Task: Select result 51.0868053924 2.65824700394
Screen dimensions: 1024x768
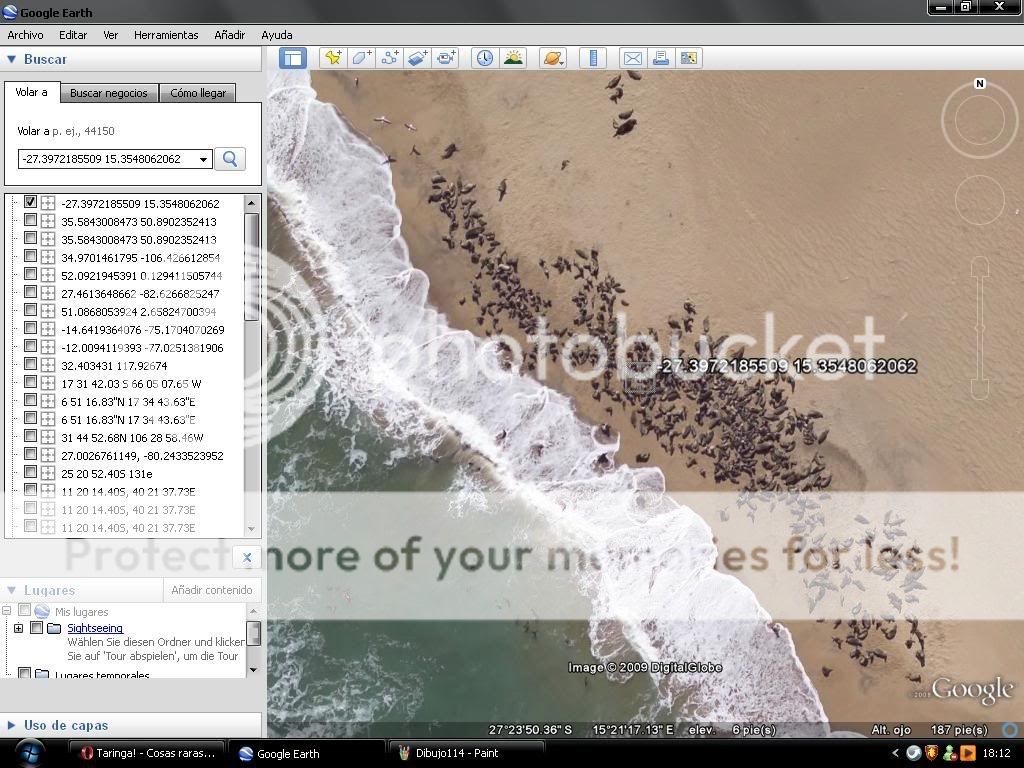Action: (x=138, y=312)
